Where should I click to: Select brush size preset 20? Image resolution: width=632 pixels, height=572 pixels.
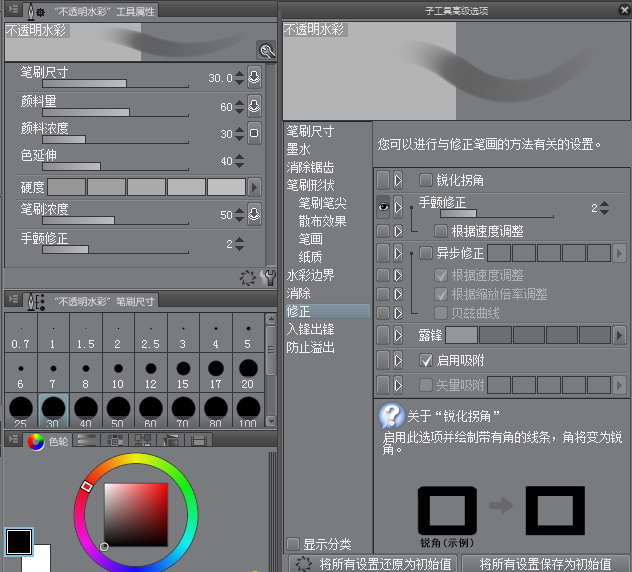(x=248, y=374)
